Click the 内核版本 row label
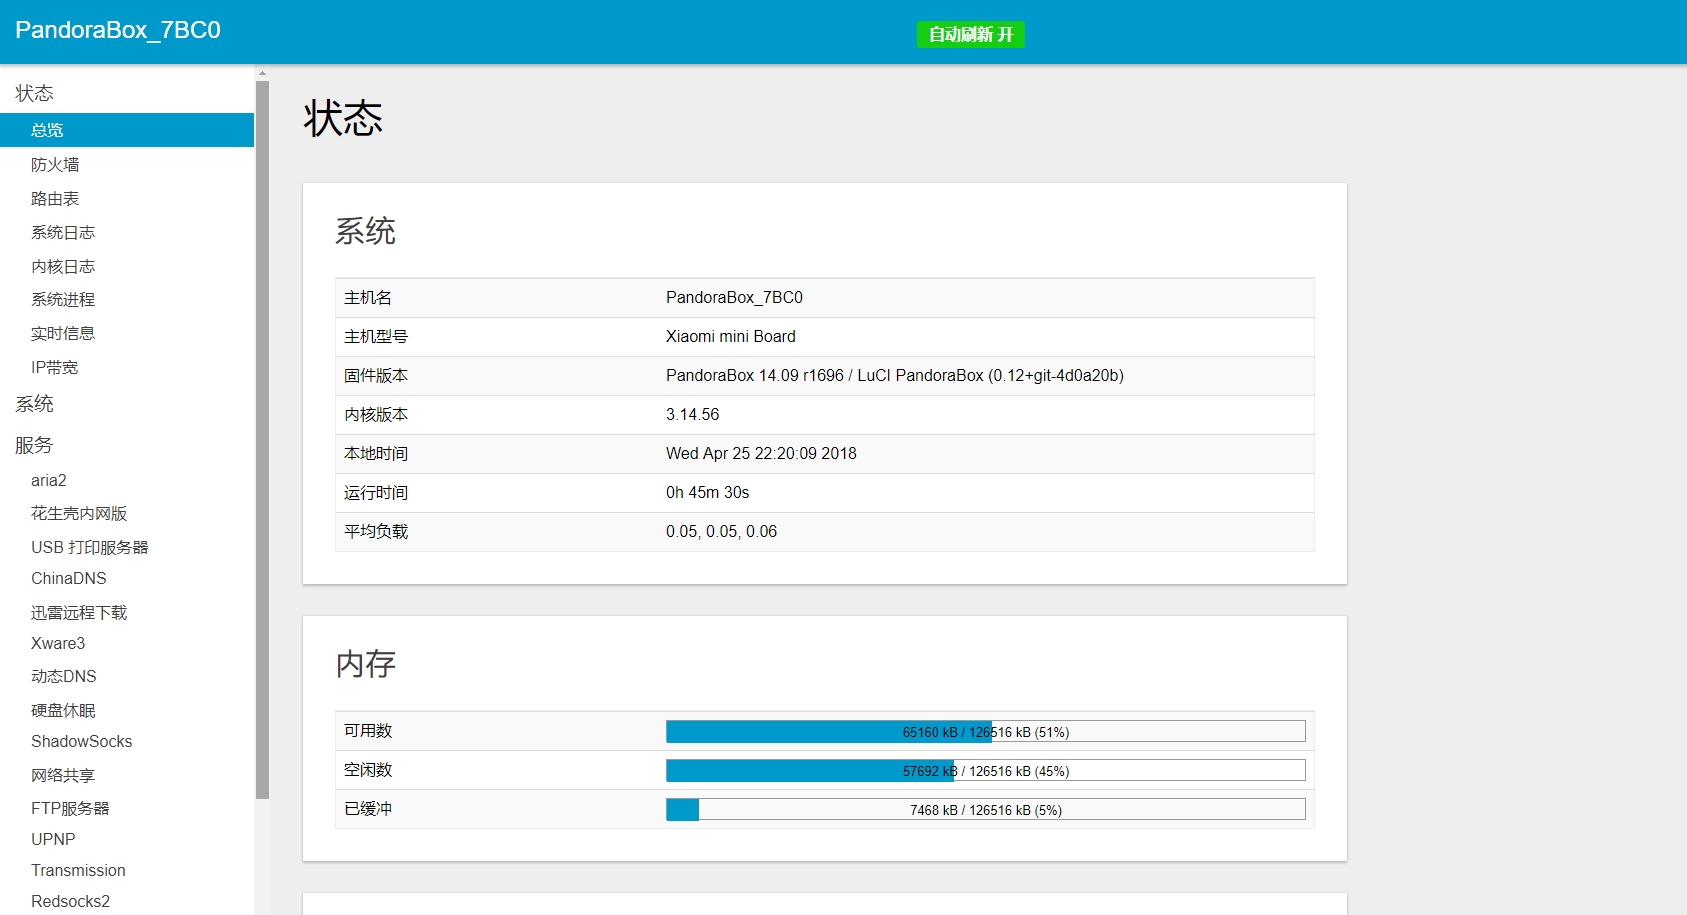 (x=376, y=414)
